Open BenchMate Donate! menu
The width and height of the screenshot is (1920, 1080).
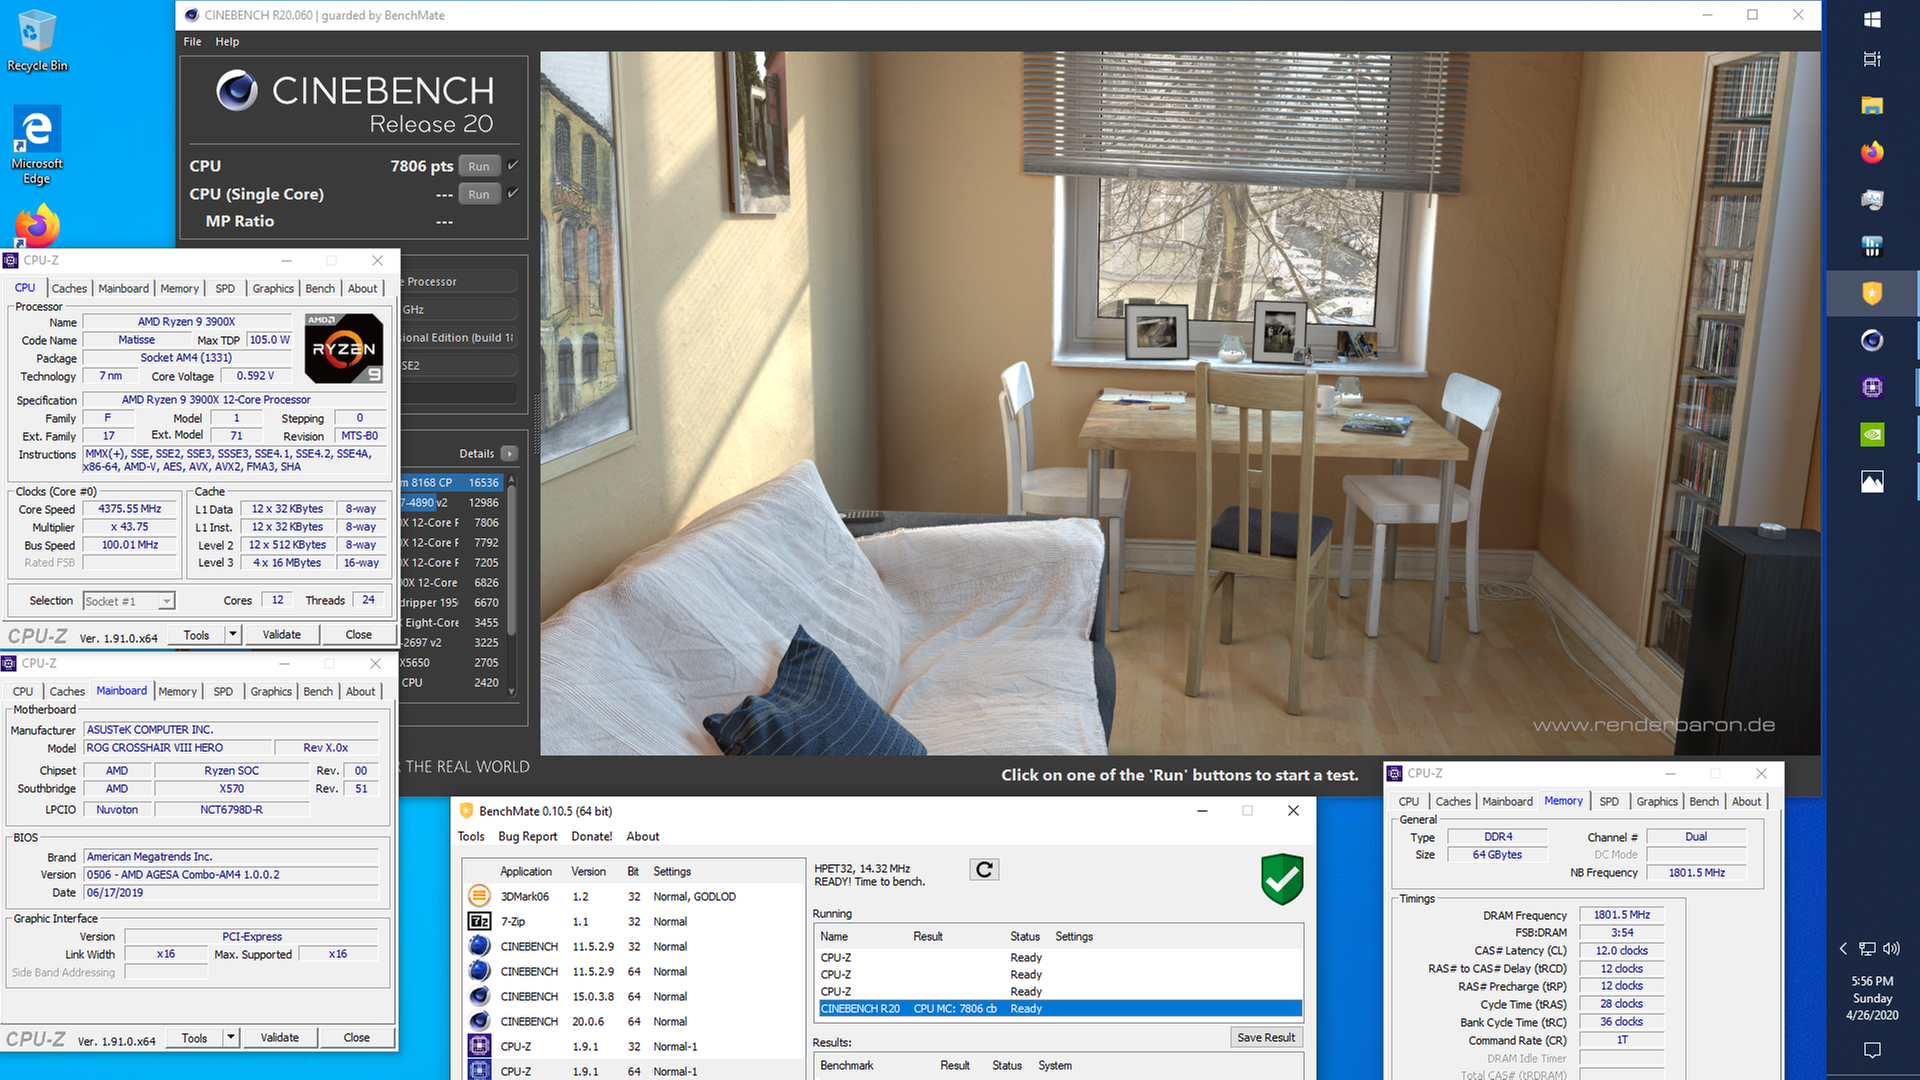592,836
